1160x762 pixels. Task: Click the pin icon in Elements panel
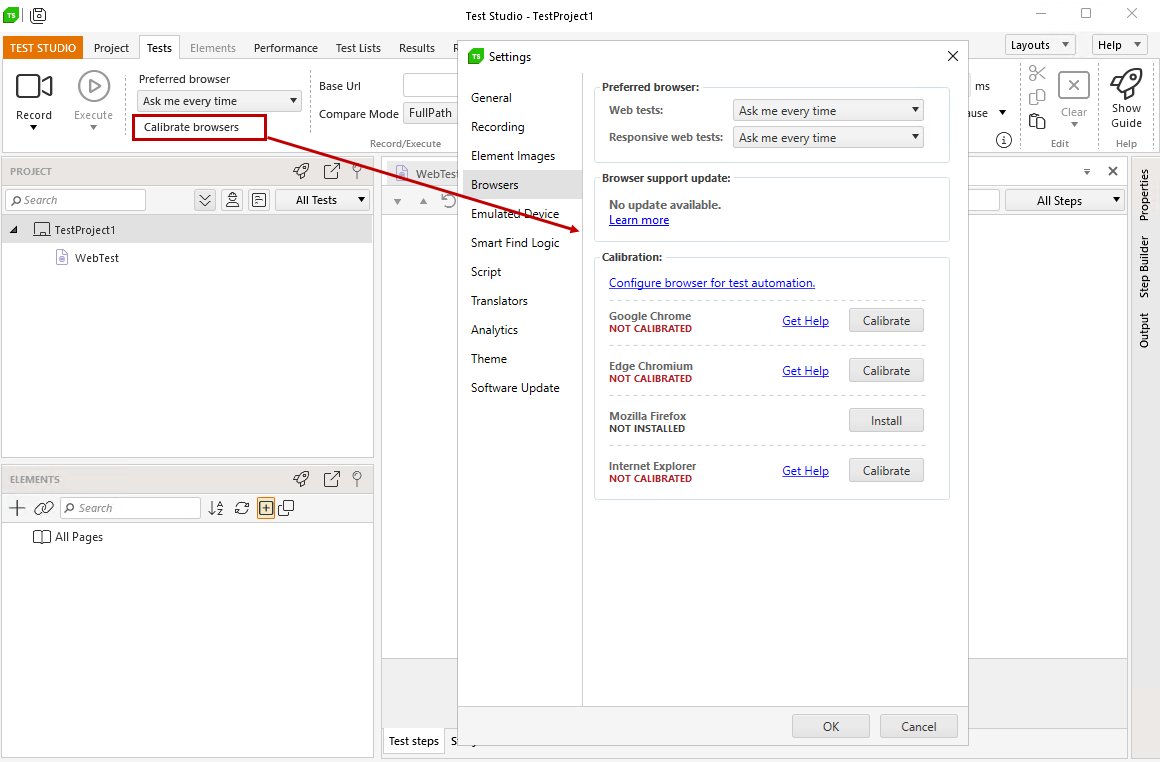[357, 479]
